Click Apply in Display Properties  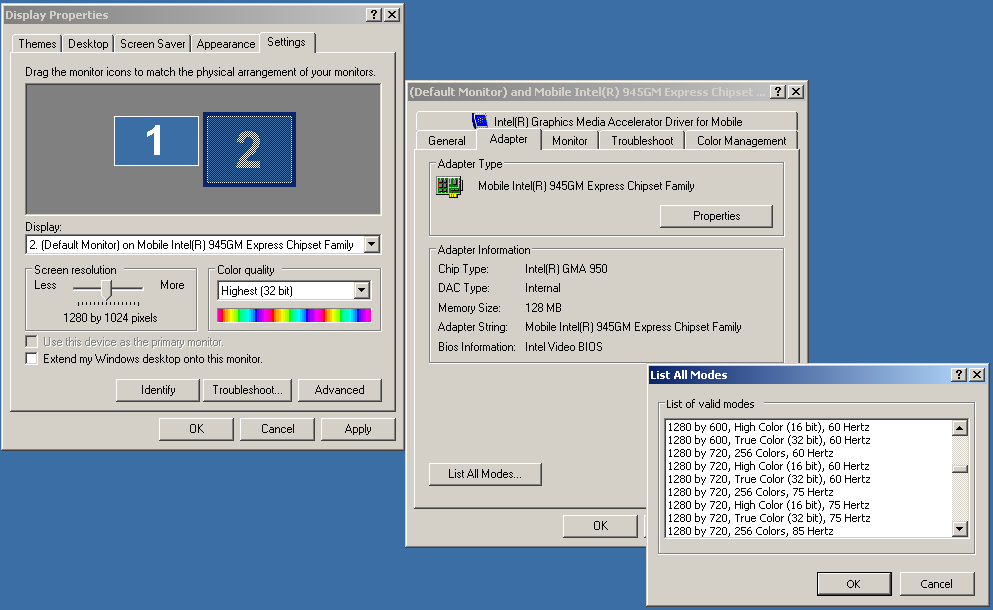click(x=358, y=429)
